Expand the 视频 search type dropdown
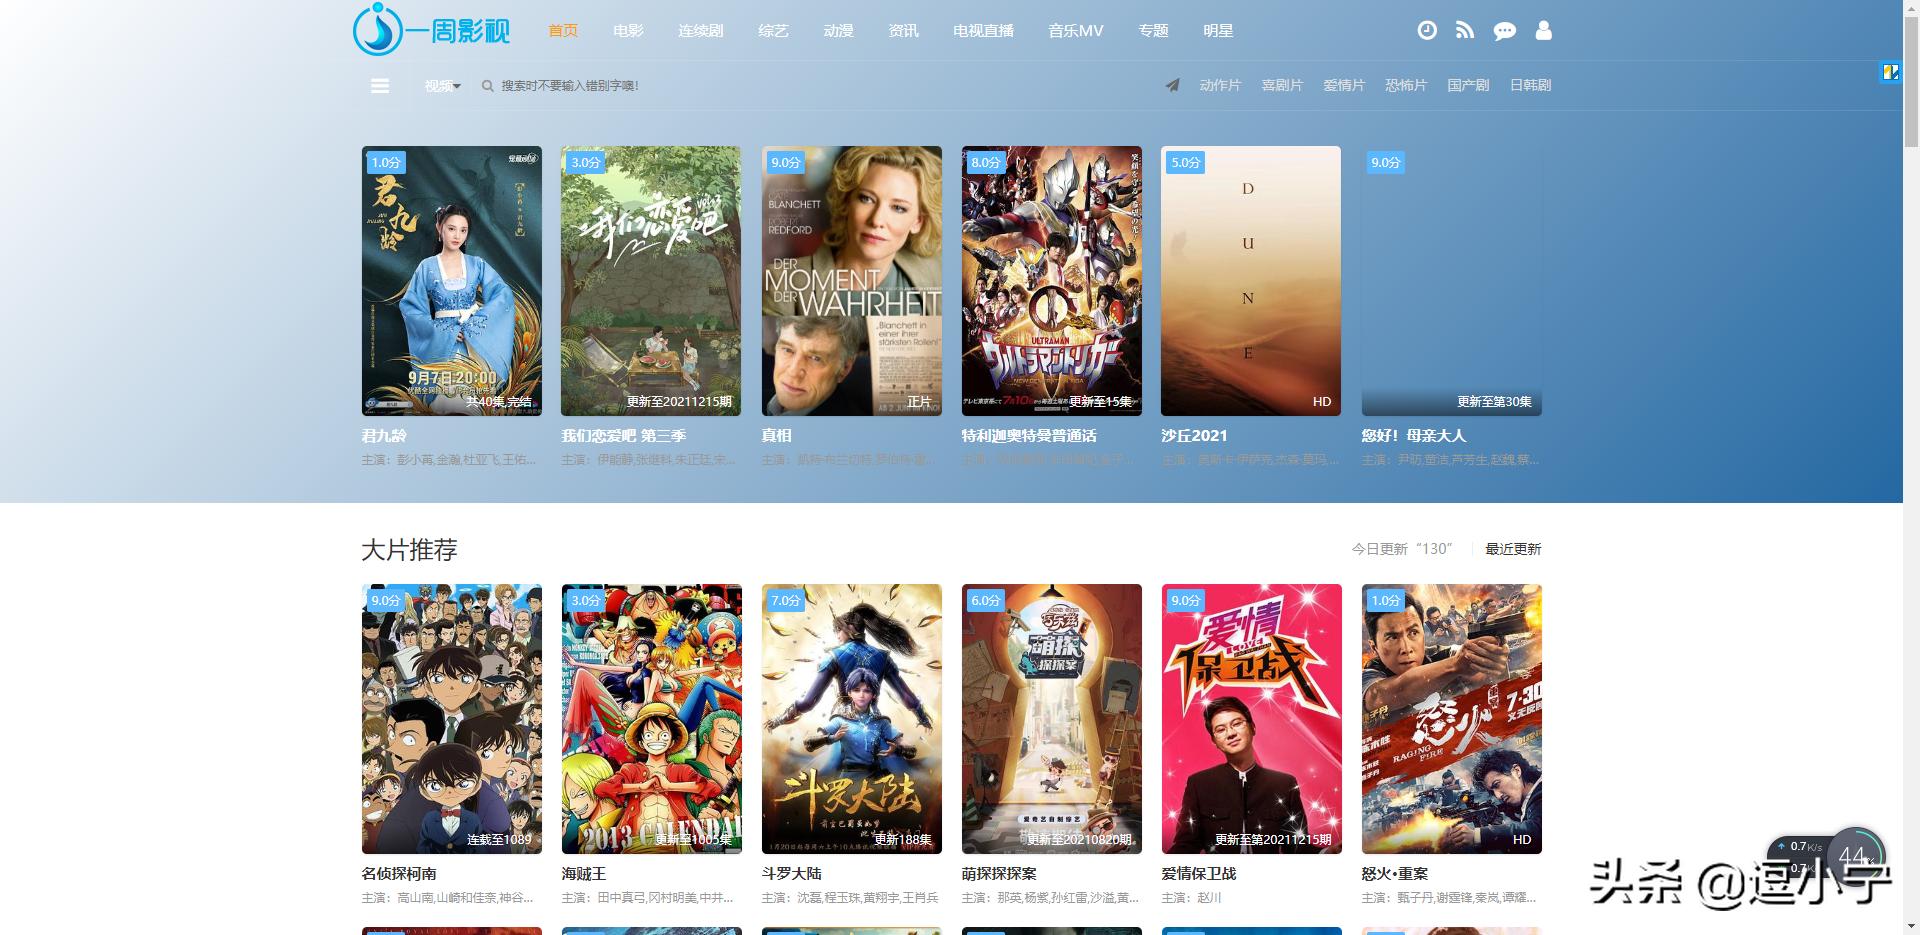The width and height of the screenshot is (1920, 935). [442, 86]
